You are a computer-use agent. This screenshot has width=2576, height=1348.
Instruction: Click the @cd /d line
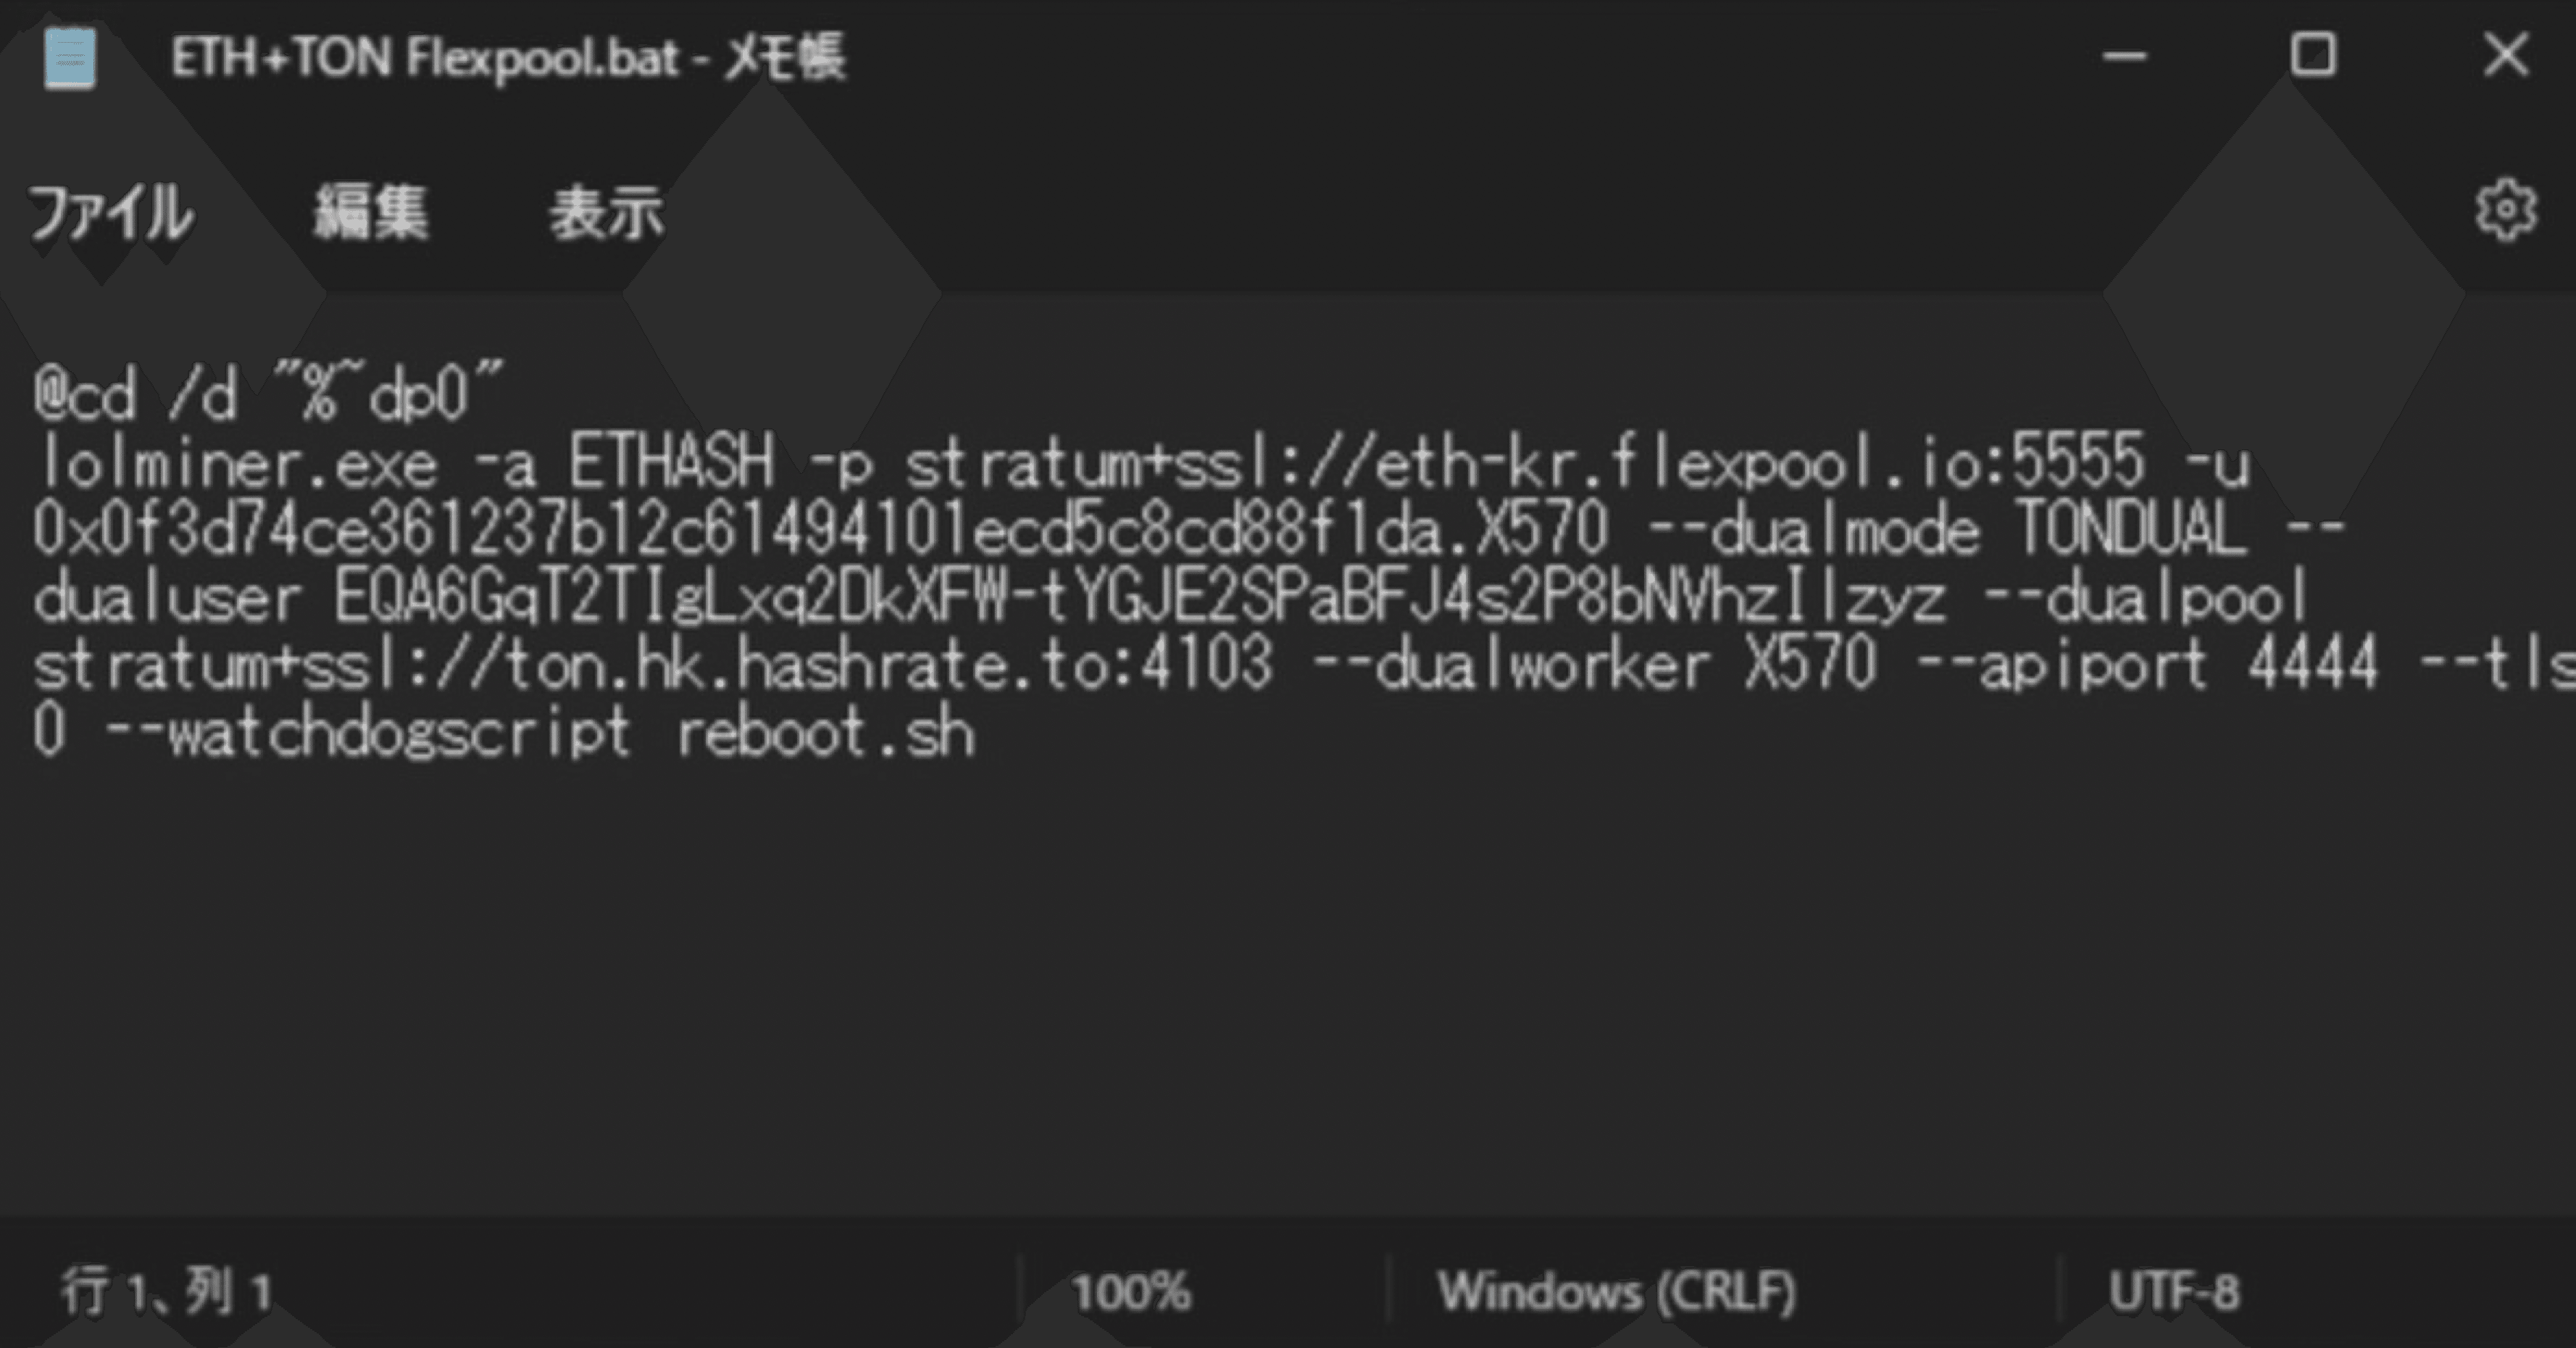pos(260,392)
